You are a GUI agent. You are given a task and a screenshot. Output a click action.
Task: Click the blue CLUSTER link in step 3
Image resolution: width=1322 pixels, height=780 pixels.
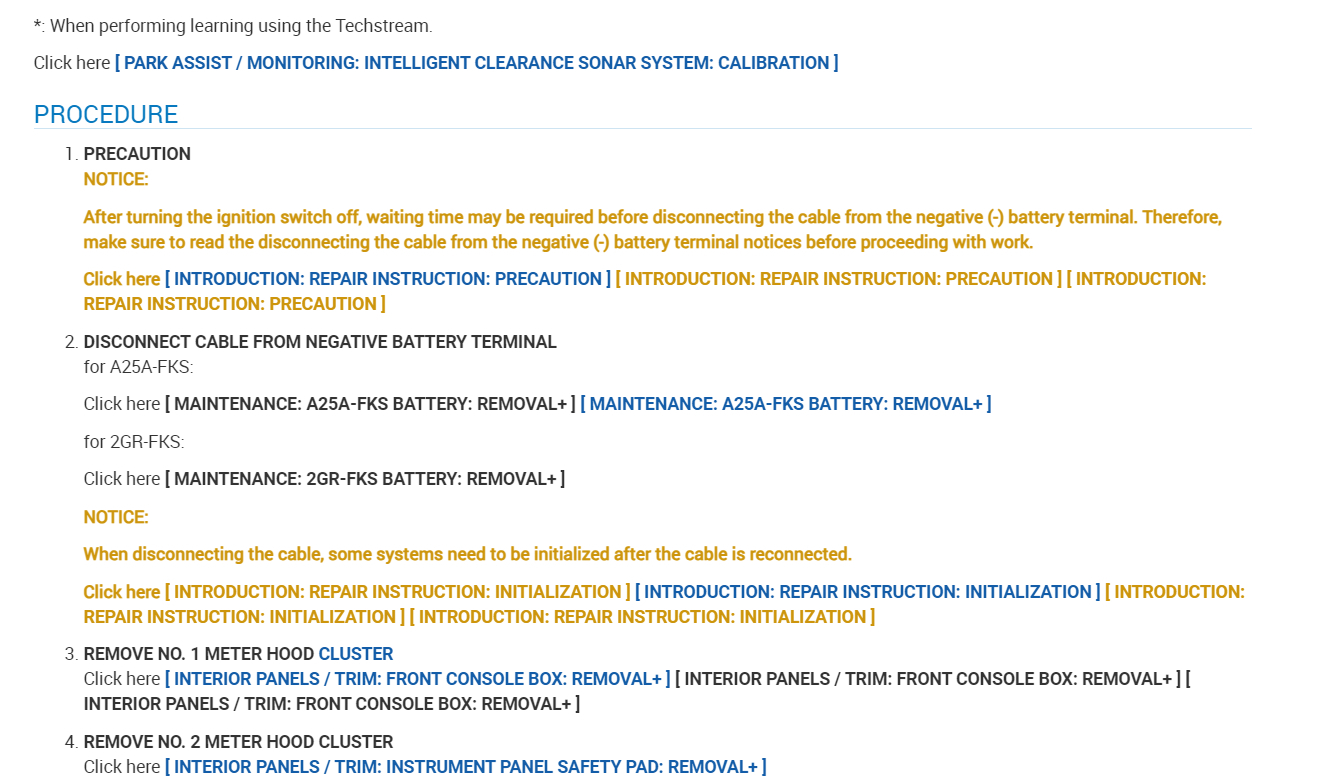[x=355, y=654]
